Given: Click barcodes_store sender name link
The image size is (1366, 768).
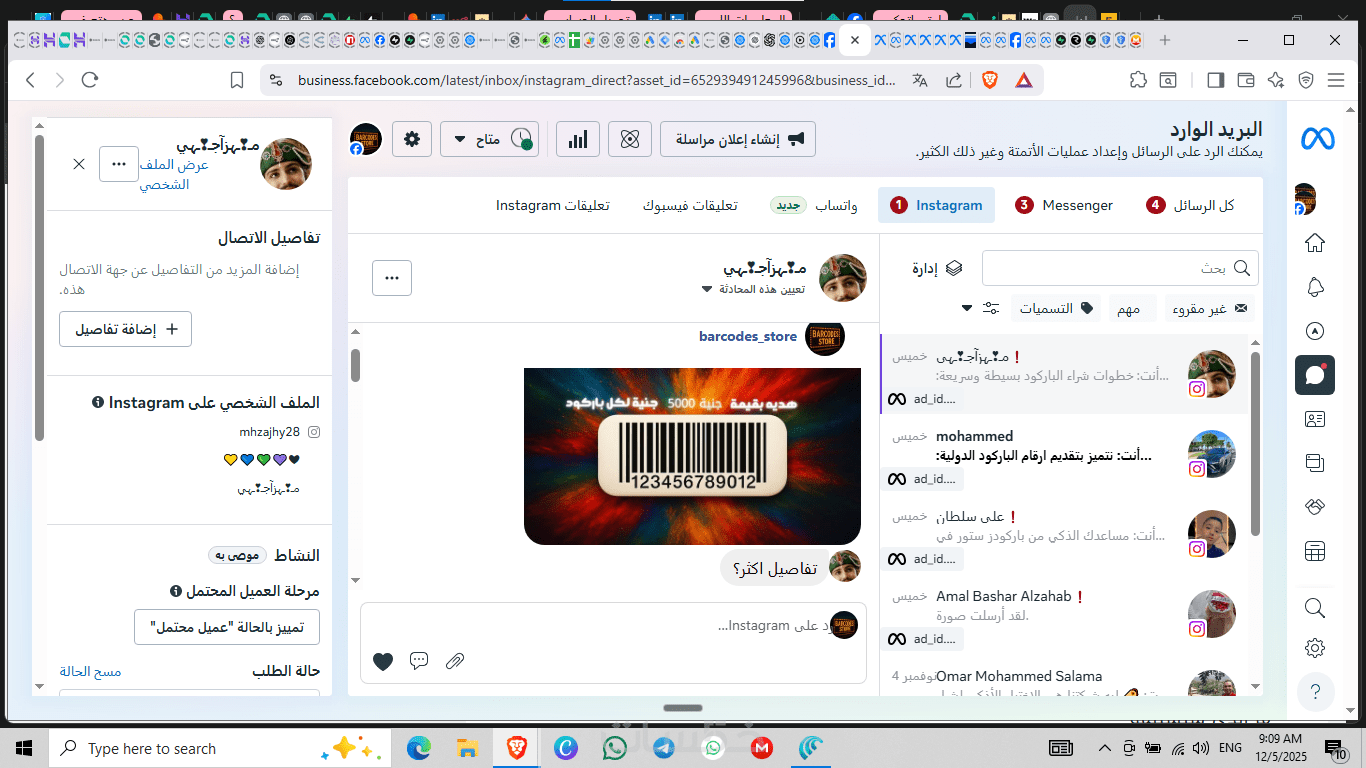Looking at the screenshot, I should (x=748, y=336).
